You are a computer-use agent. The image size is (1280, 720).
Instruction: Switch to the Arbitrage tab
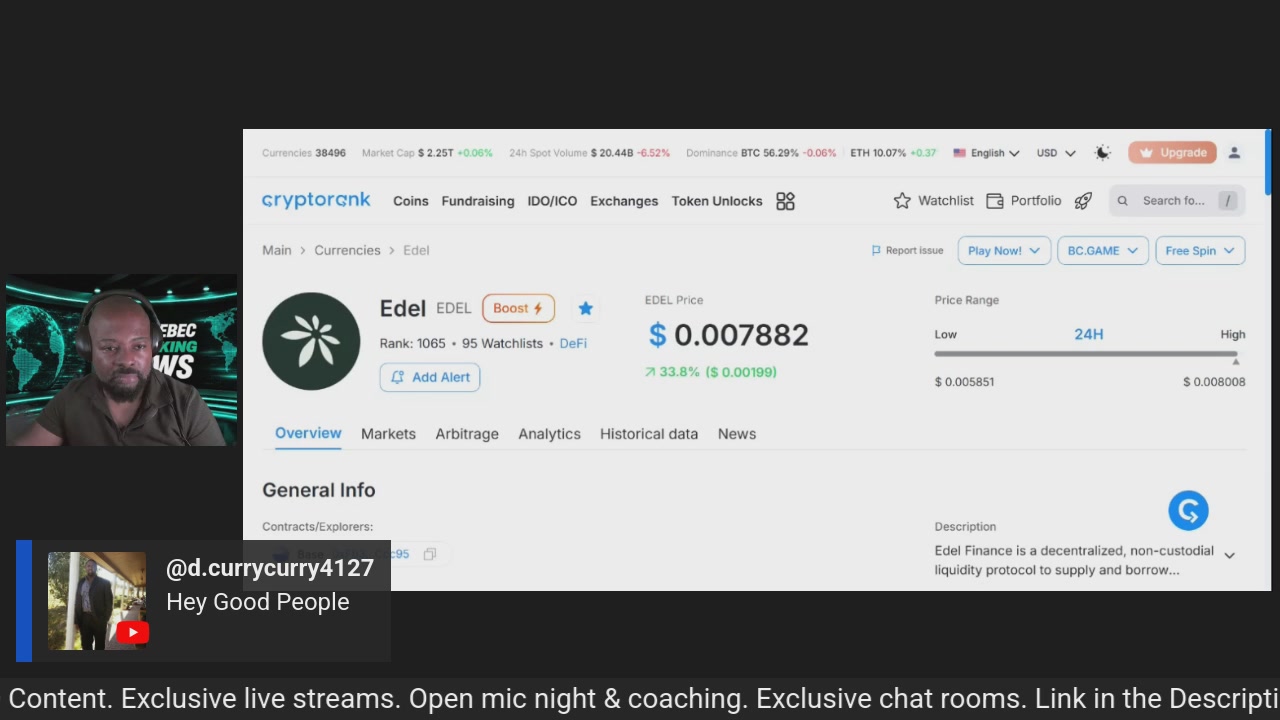[467, 434]
